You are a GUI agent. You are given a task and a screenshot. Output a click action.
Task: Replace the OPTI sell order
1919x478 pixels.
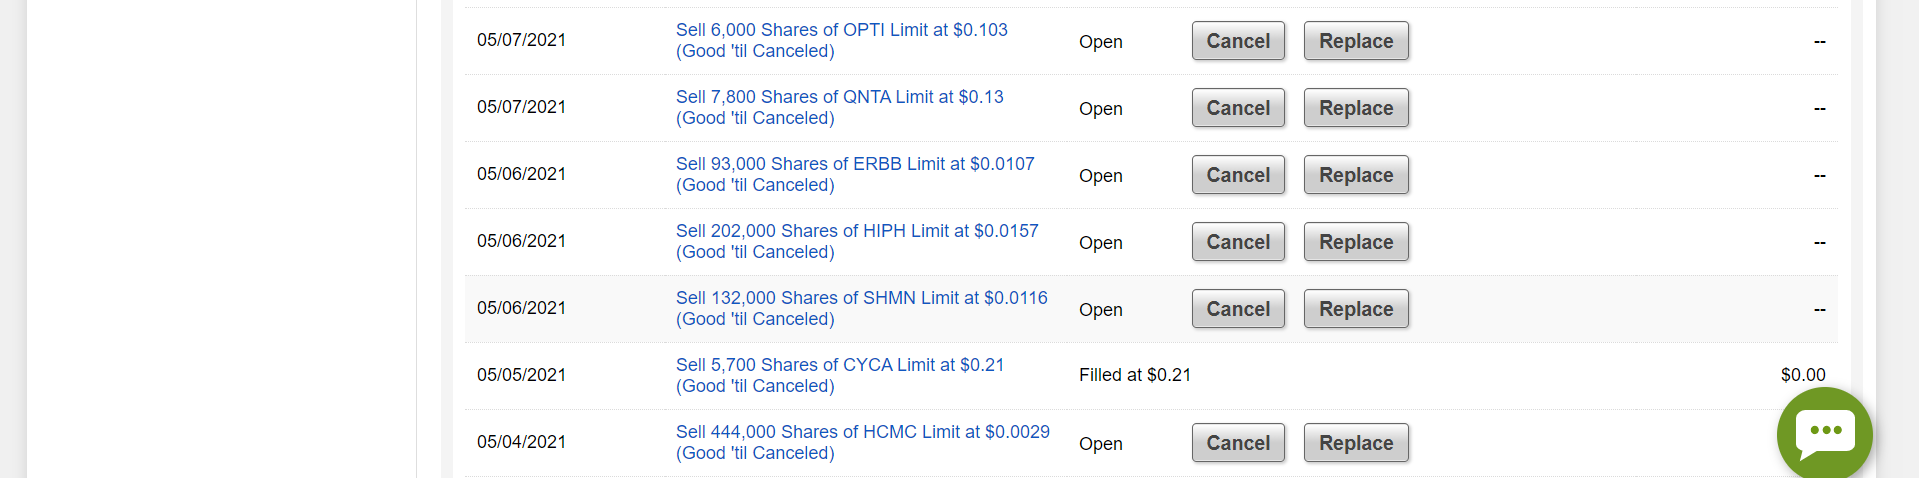point(1356,41)
